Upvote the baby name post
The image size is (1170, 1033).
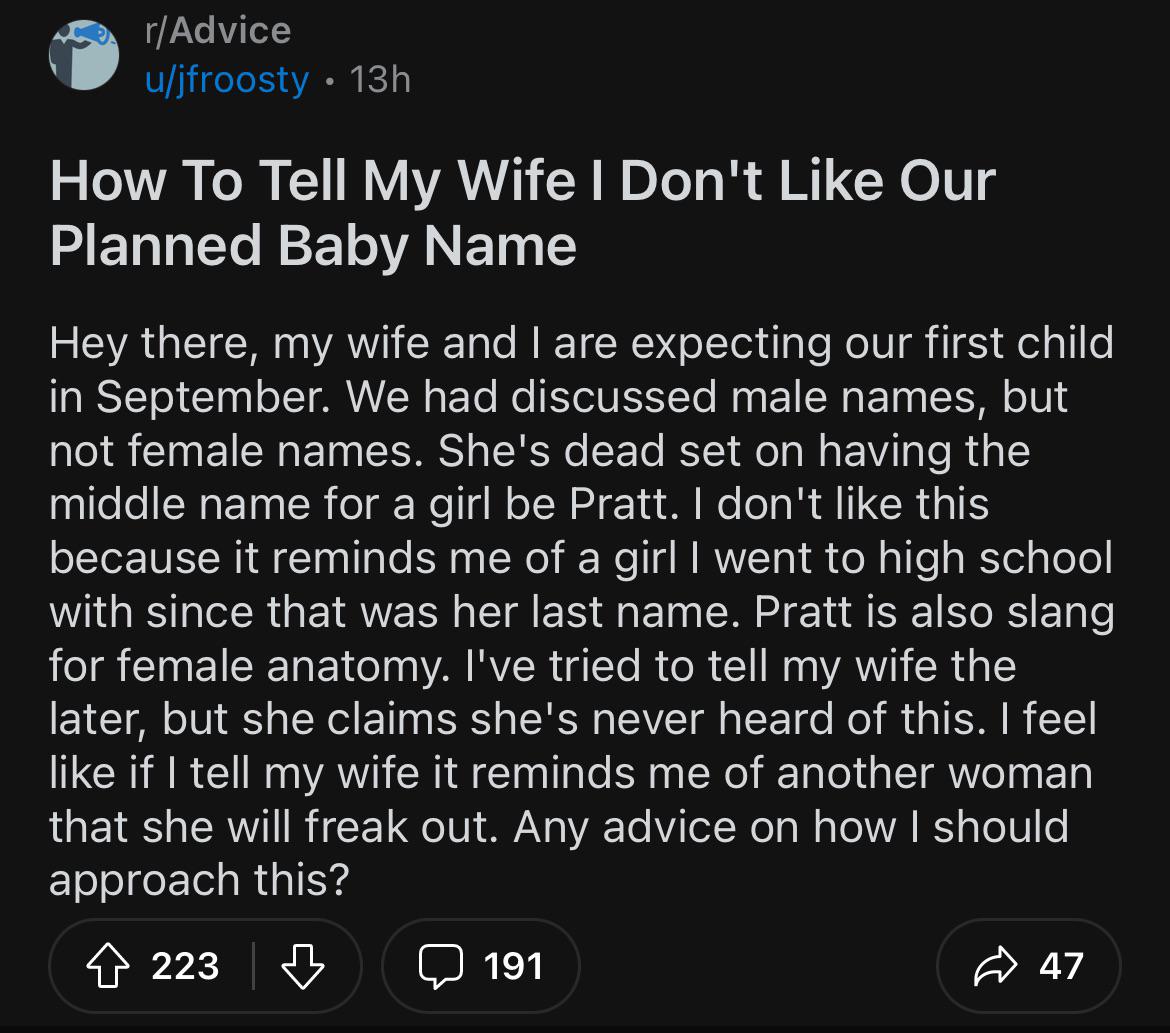110,966
